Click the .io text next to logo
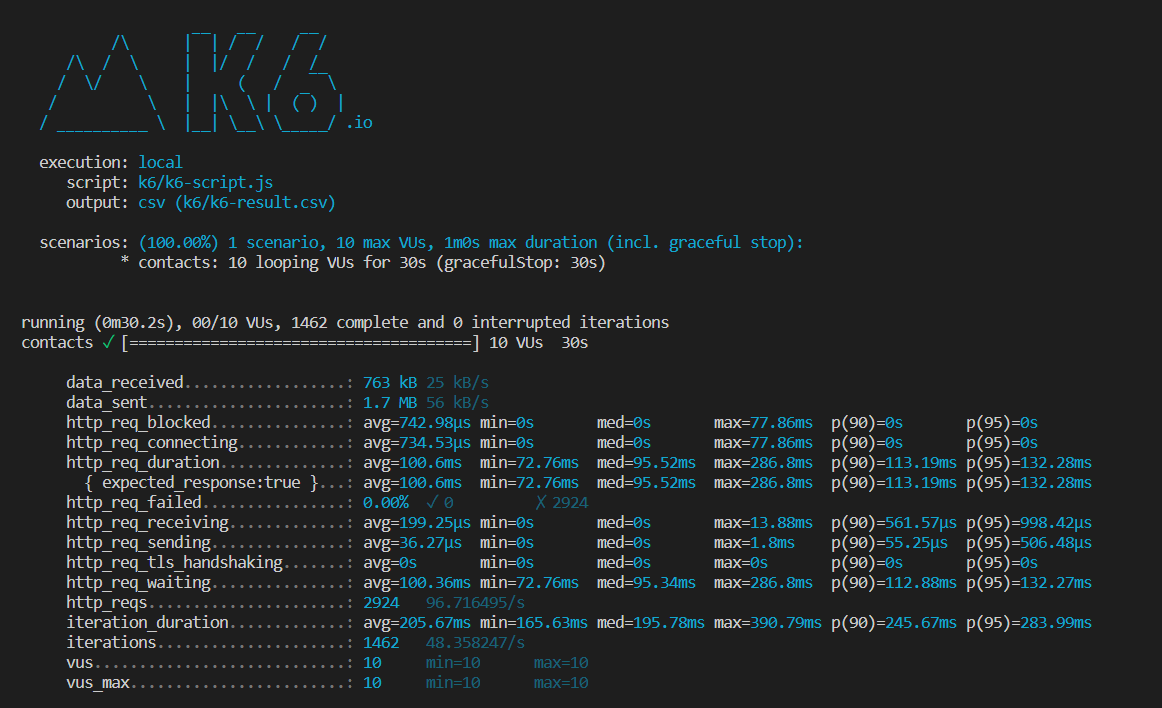The image size is (1162, 708). [359, 123]
